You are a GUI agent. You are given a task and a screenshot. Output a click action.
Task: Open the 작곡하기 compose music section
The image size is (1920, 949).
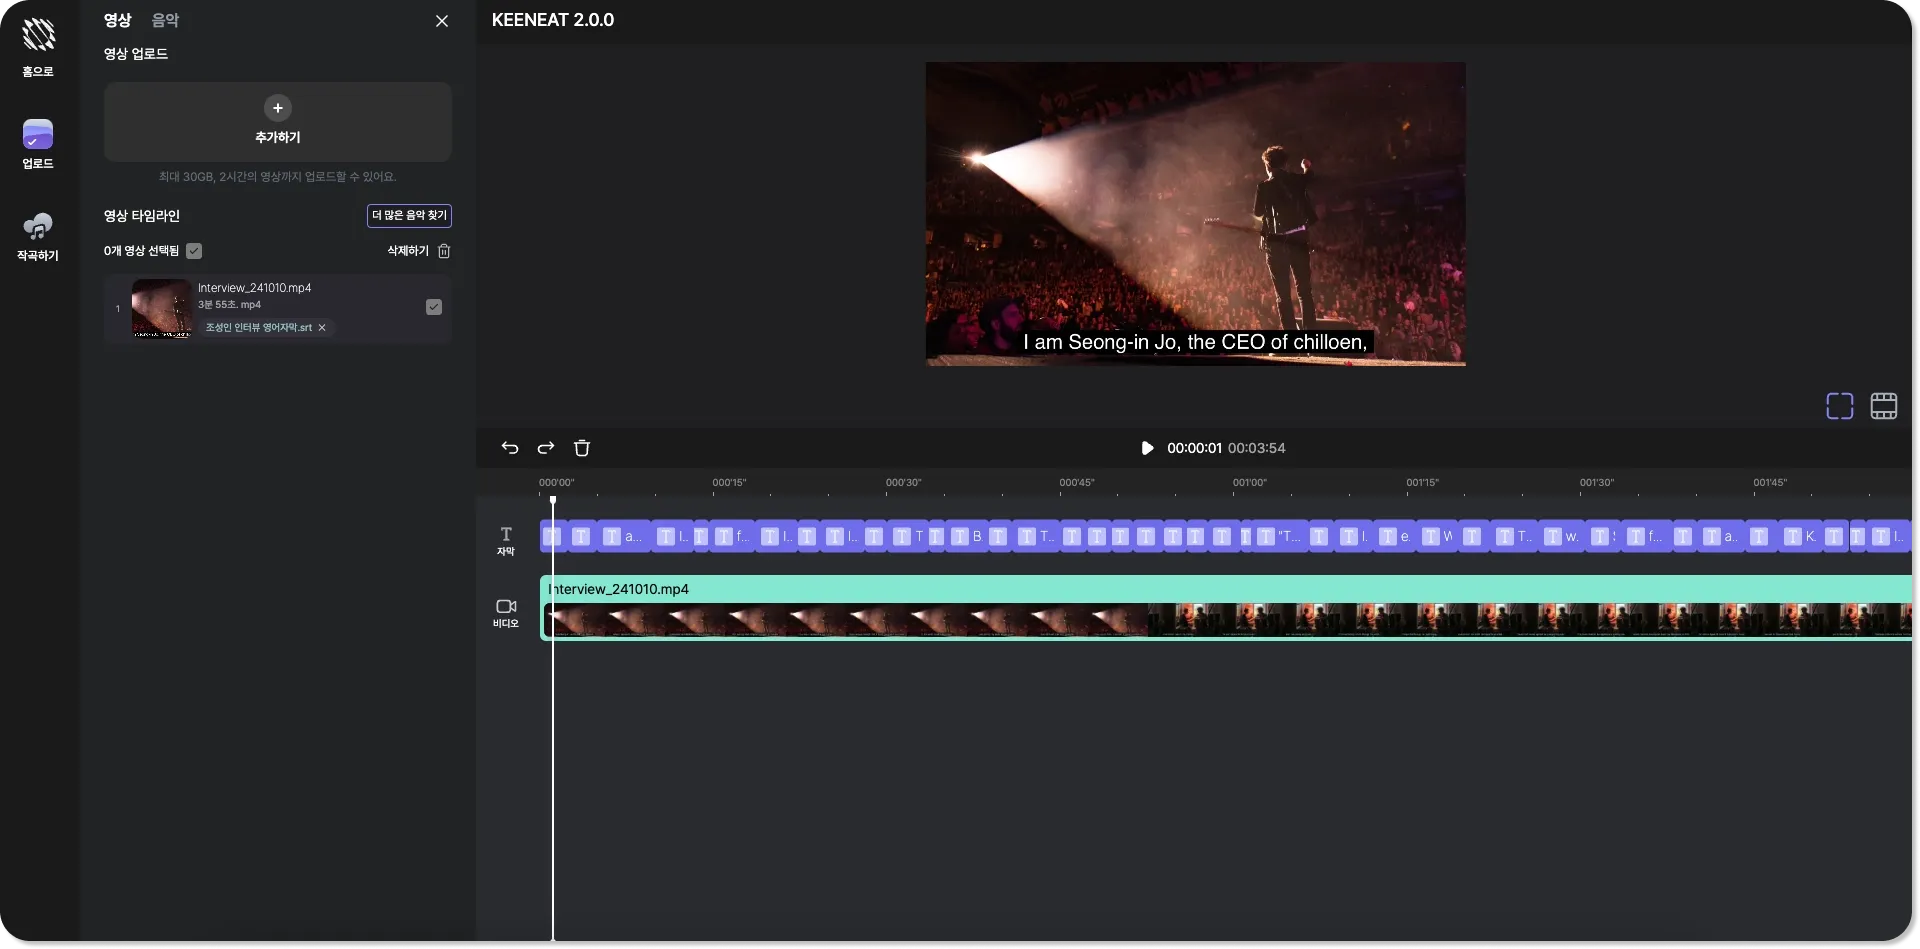coord(38,236)
